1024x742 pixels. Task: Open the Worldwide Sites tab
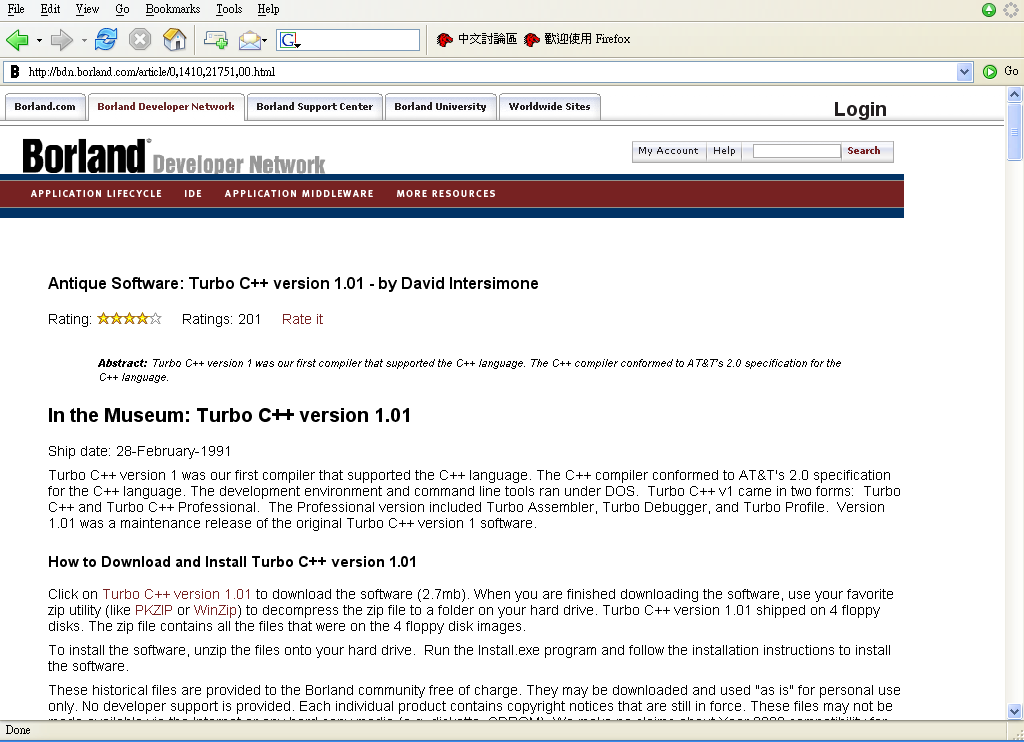pyautogui.click(x=549, y=106)
